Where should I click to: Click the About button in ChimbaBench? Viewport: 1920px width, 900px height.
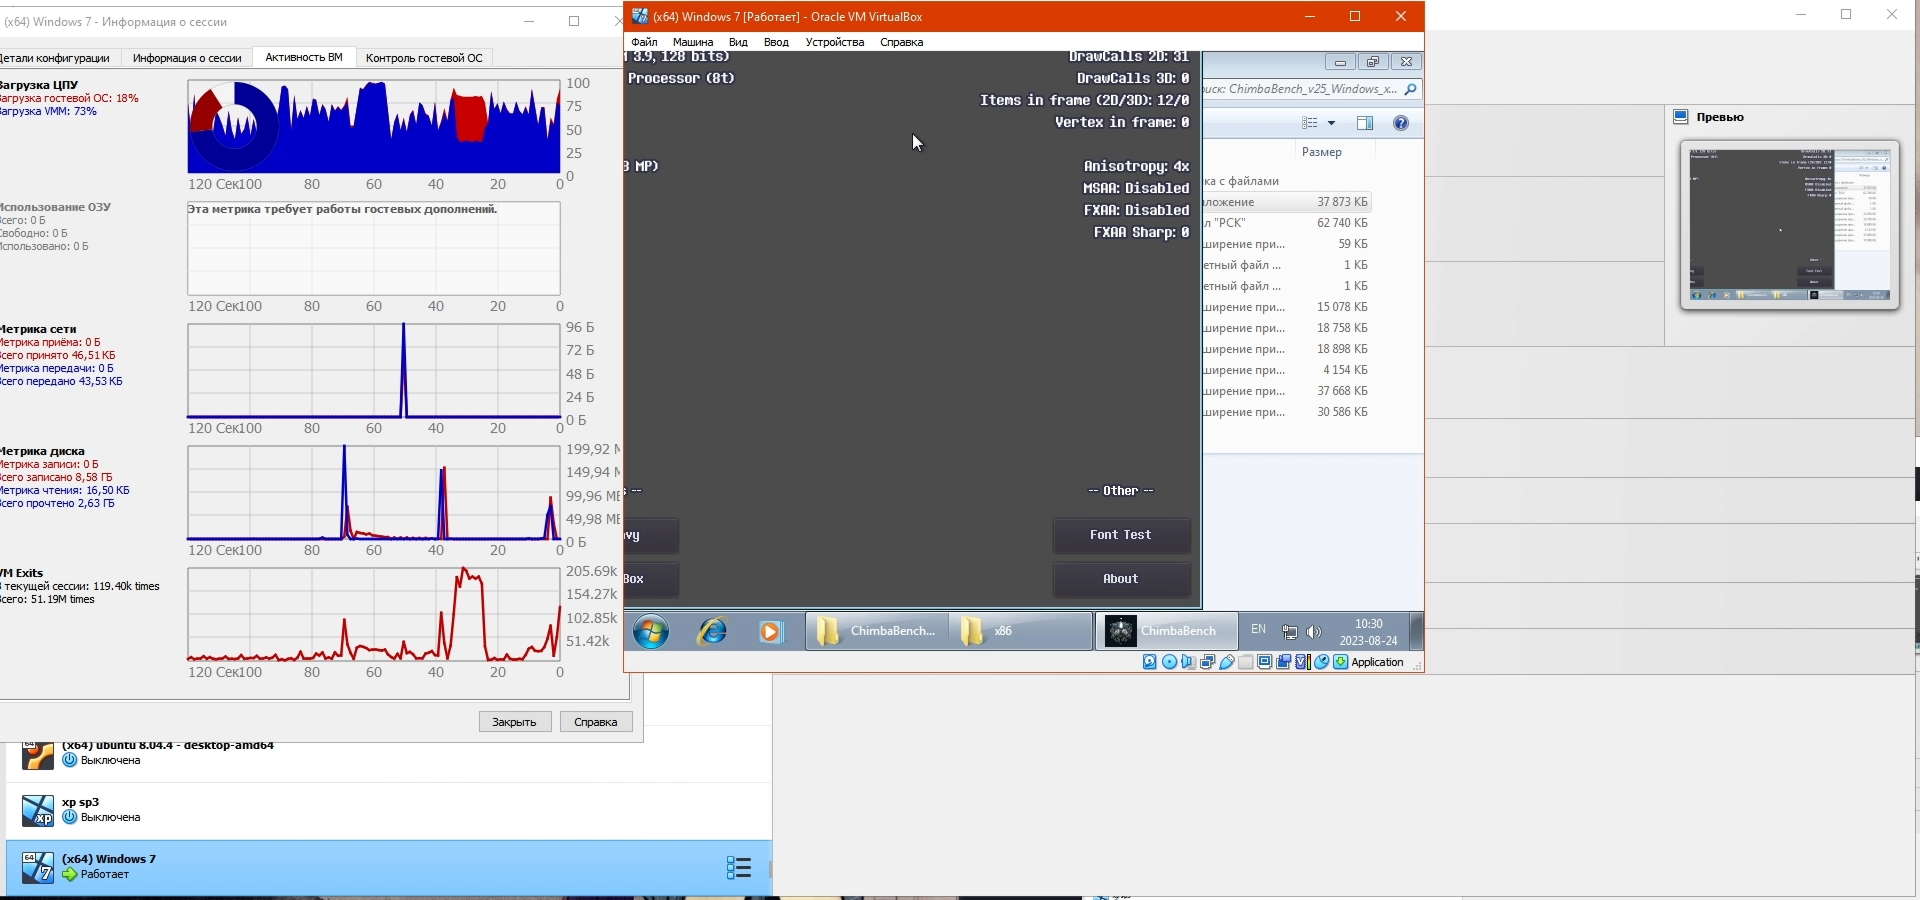click(1121, 579)
